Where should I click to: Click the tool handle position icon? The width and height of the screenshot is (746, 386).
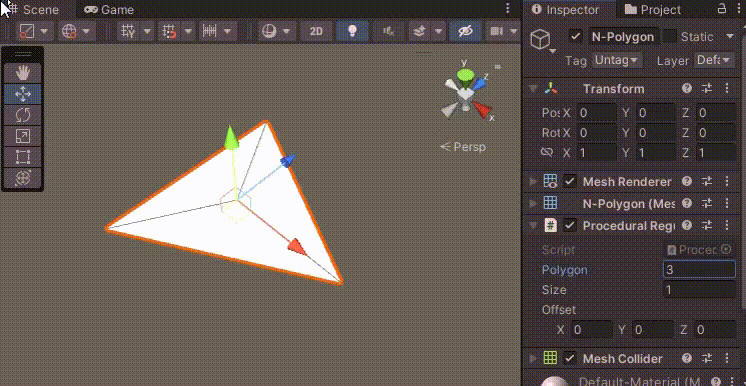pos(27,31)
